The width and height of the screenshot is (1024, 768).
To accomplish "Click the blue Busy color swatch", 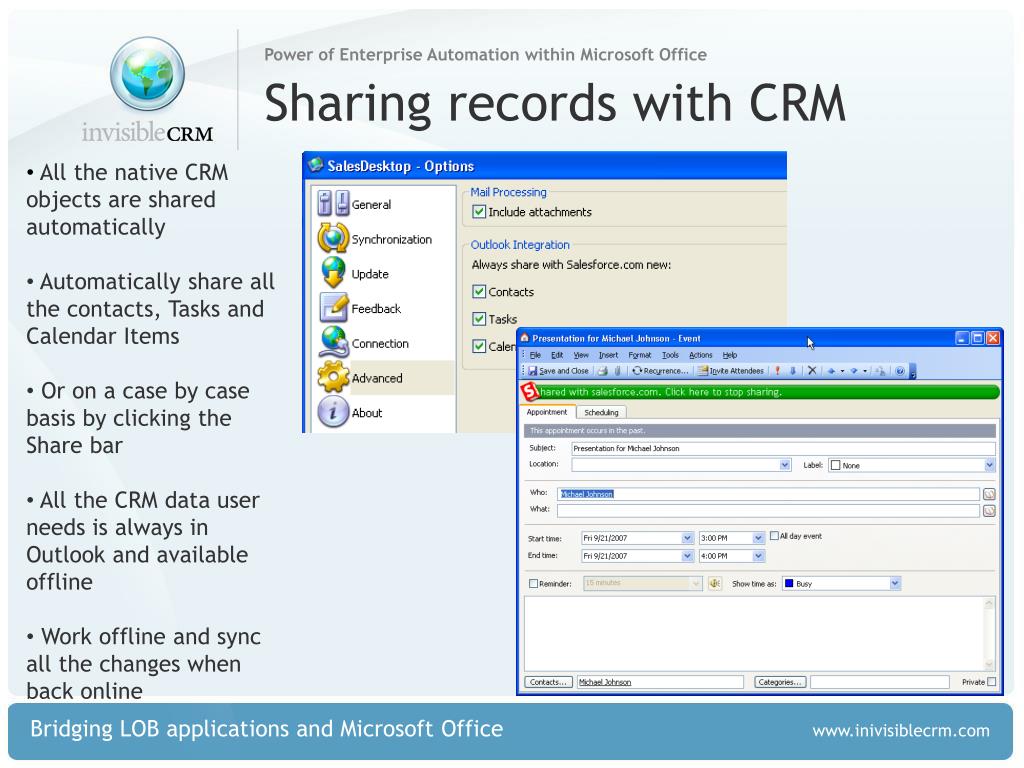I will pos(789,583).
